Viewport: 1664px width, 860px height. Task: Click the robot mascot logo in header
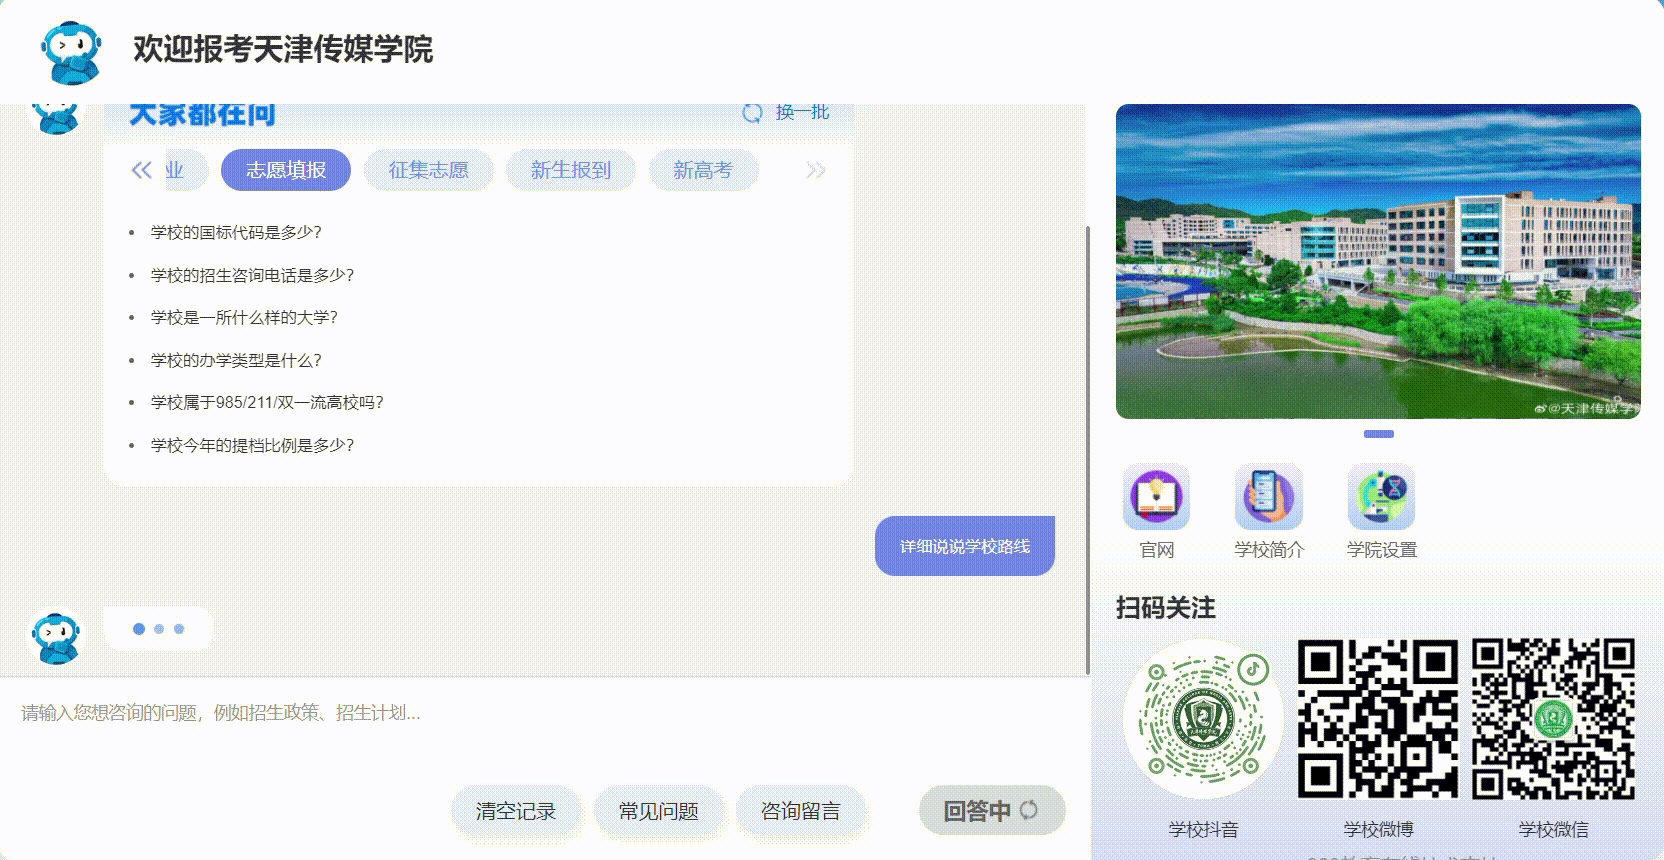71,51
